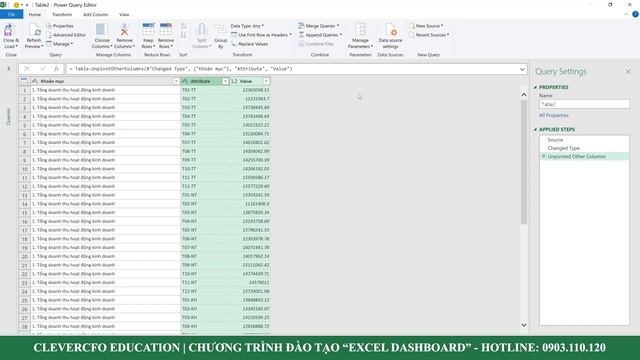Click the All Properties link

(x=553, y=115)
